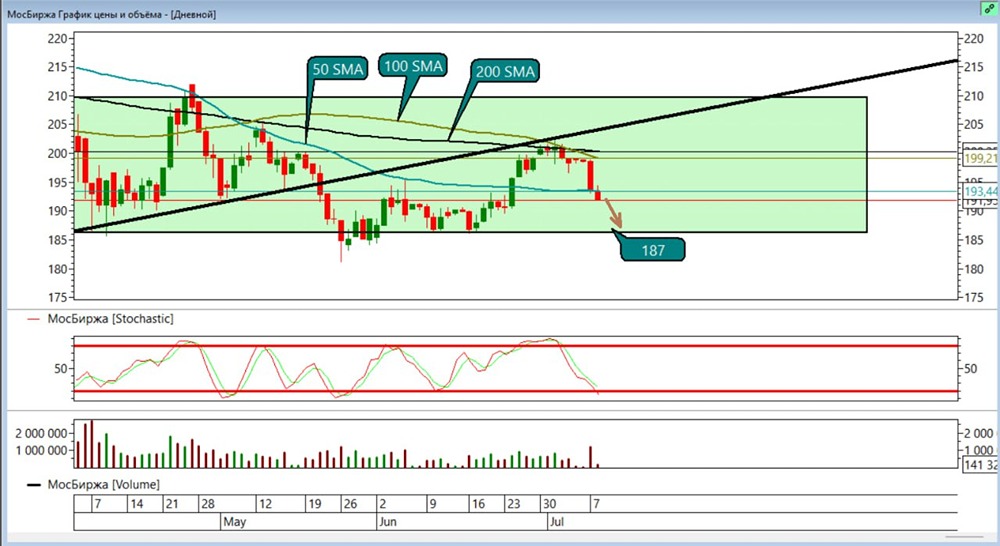Click the 199,21 price label on right axis
Screen dimensions: 1000x546
point(981,158)
